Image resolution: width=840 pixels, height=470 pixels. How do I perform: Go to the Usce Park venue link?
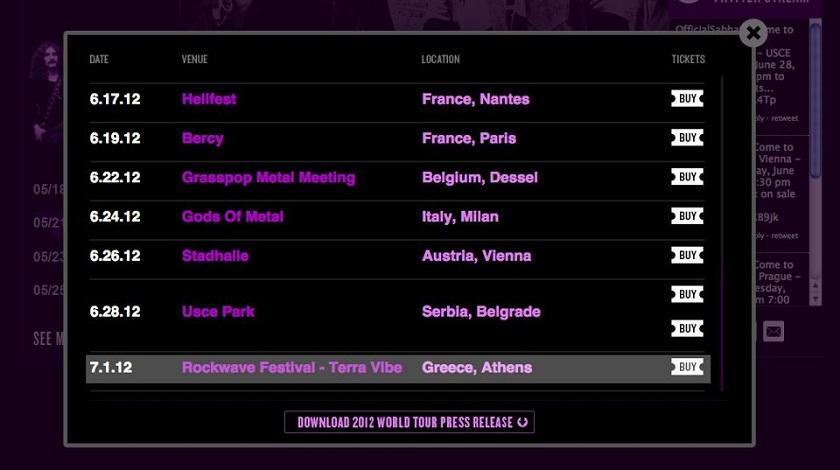tap(218, 311)
